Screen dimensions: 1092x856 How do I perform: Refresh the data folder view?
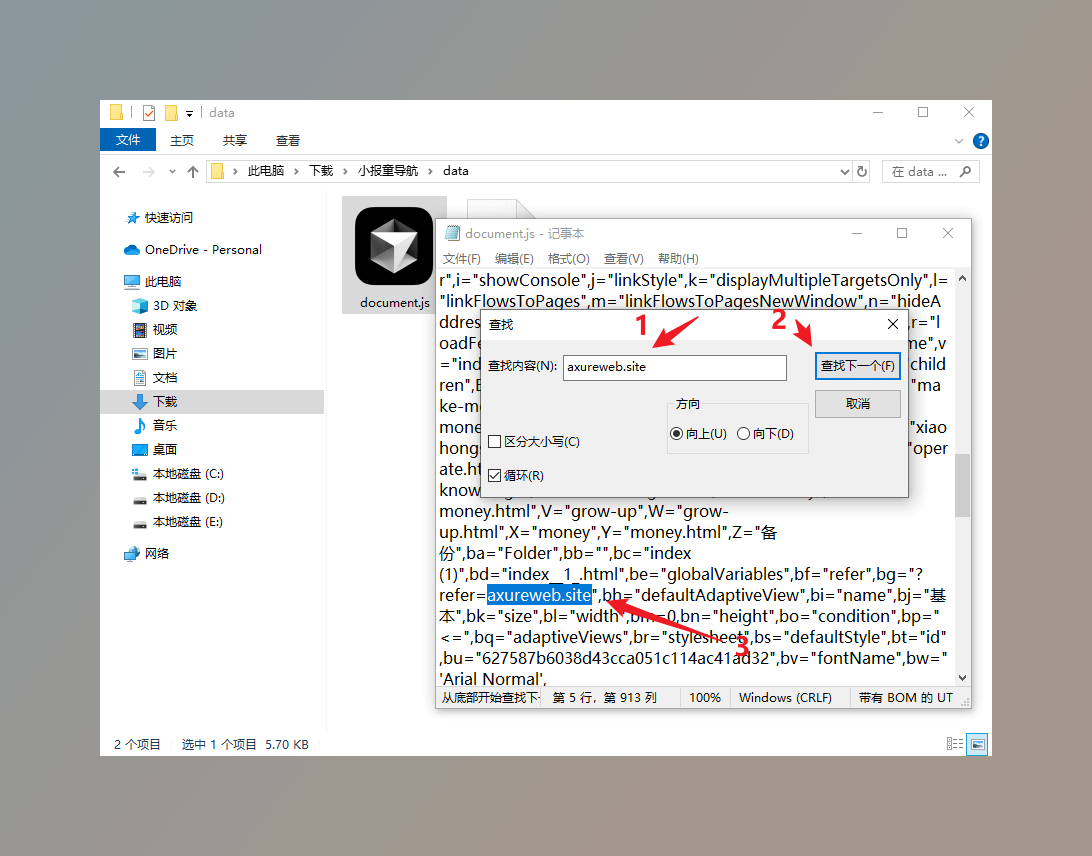tap(862, 171)
